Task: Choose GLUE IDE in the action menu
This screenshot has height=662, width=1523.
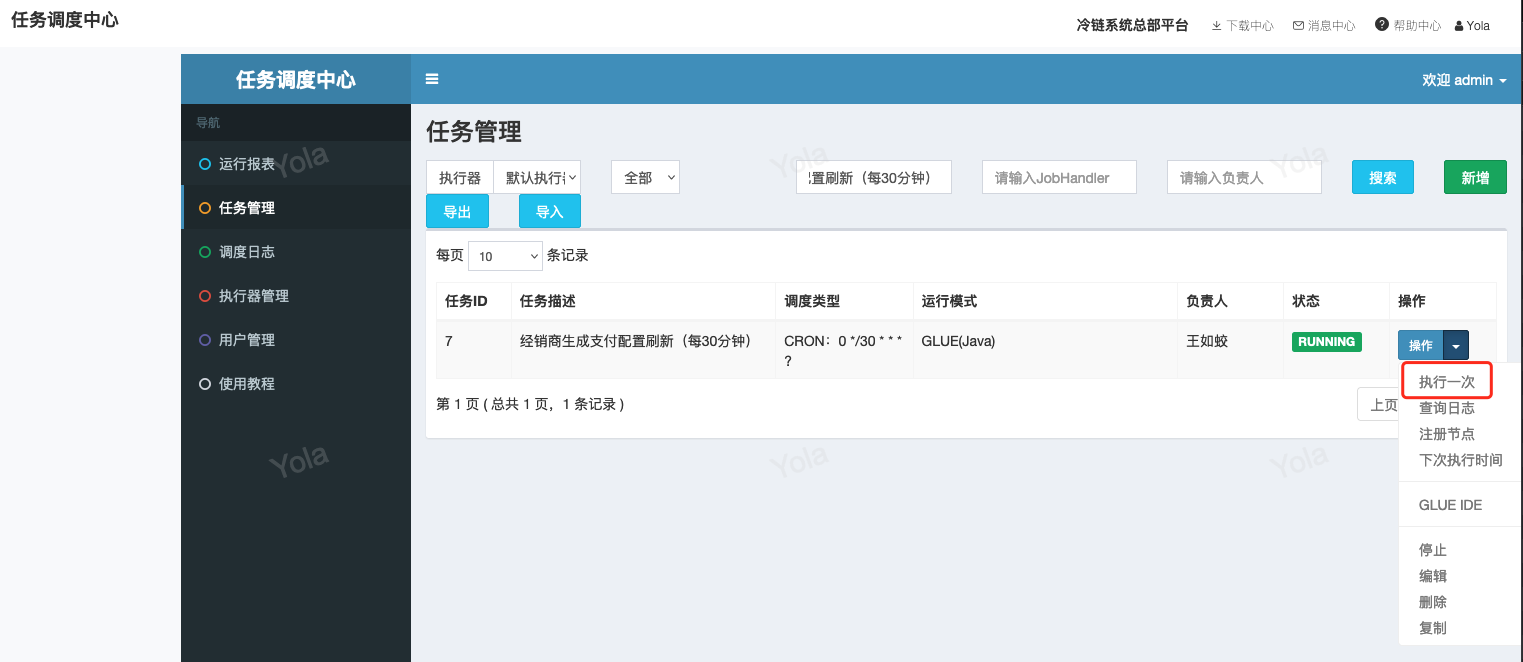Action: click(1450, 505)
